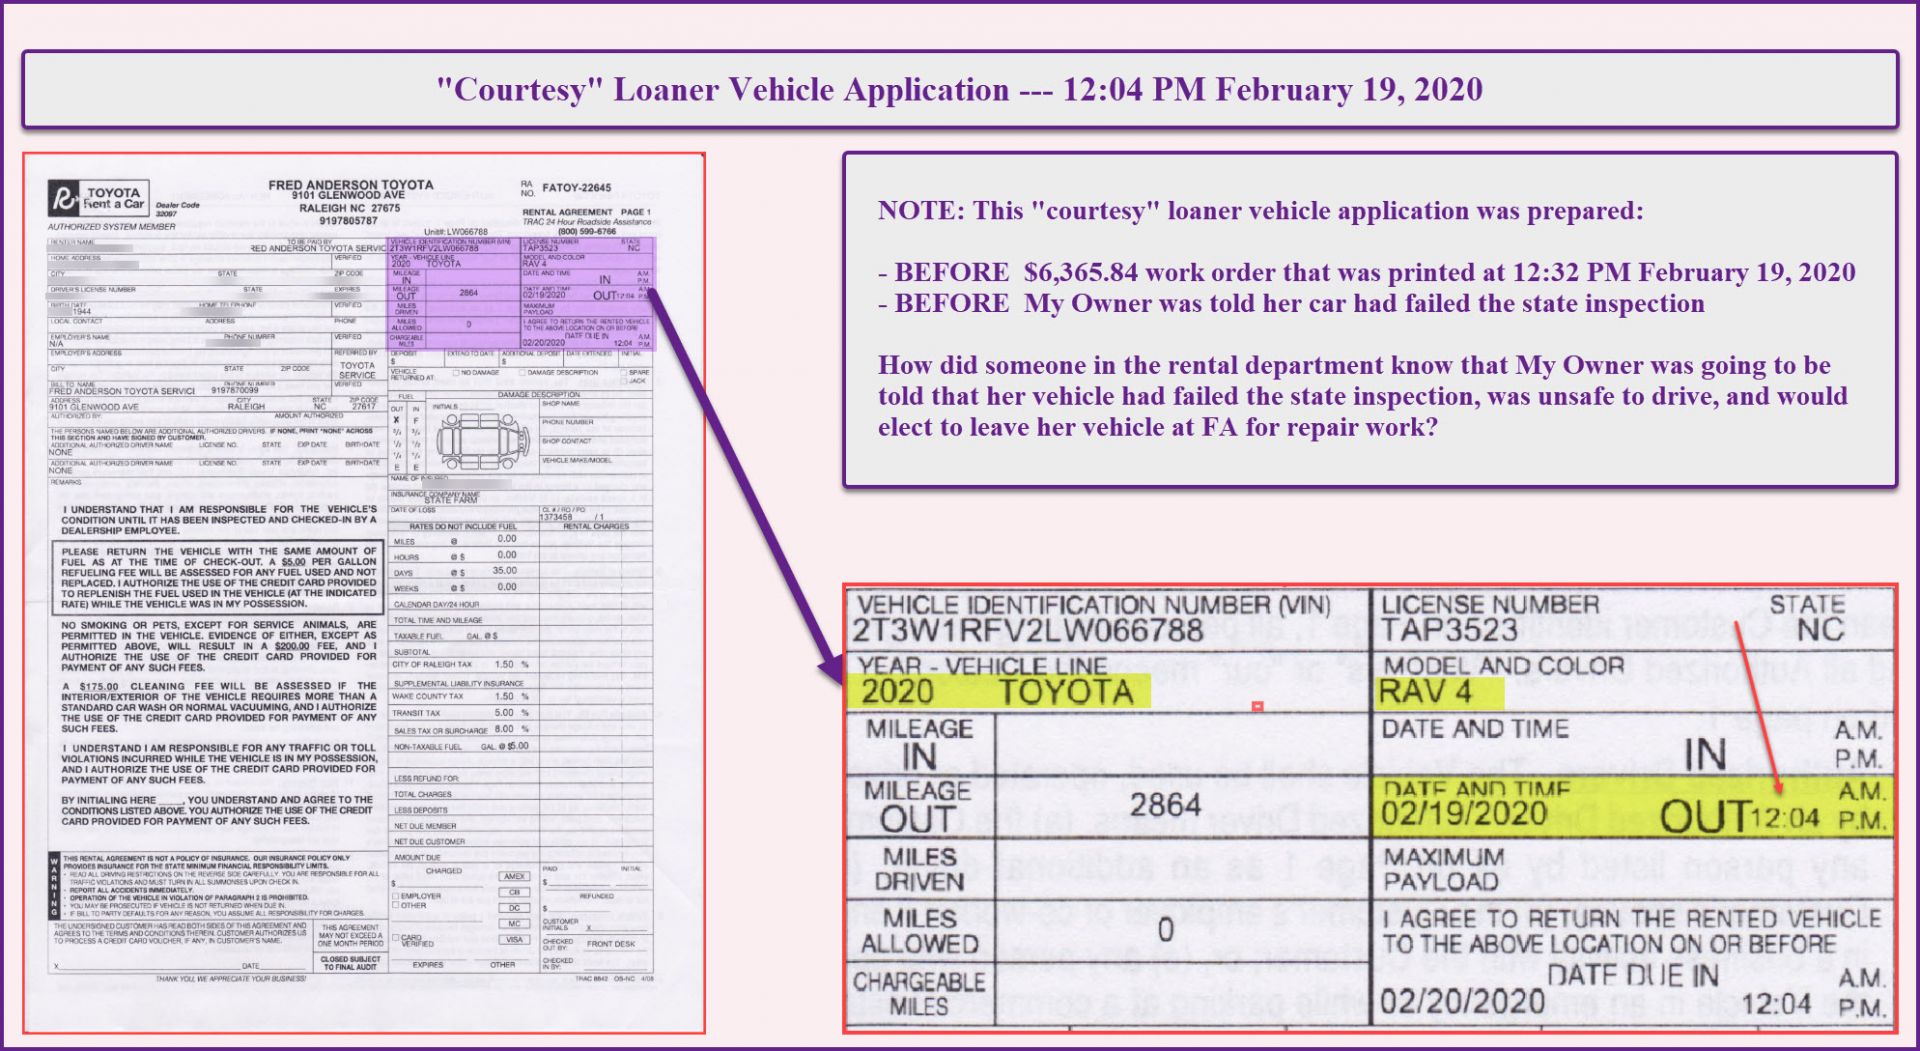Click 'THANK YOU, WE APPRECIATE YOUR BUSINESS!' footer
Image resolution: width=1920 pixels, height=1051 pixels.
(x=231, y=978)
